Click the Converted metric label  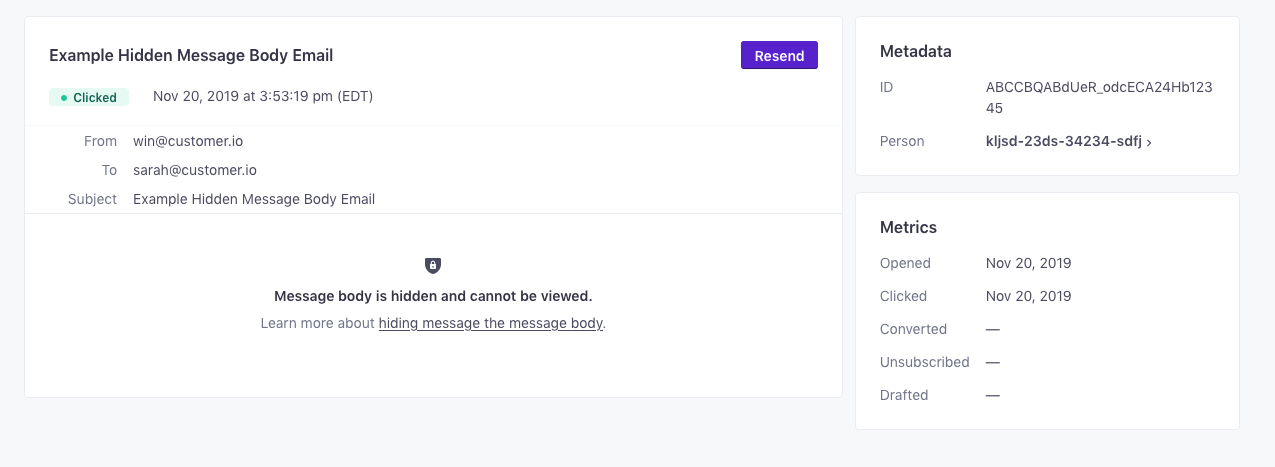(913, 329)
